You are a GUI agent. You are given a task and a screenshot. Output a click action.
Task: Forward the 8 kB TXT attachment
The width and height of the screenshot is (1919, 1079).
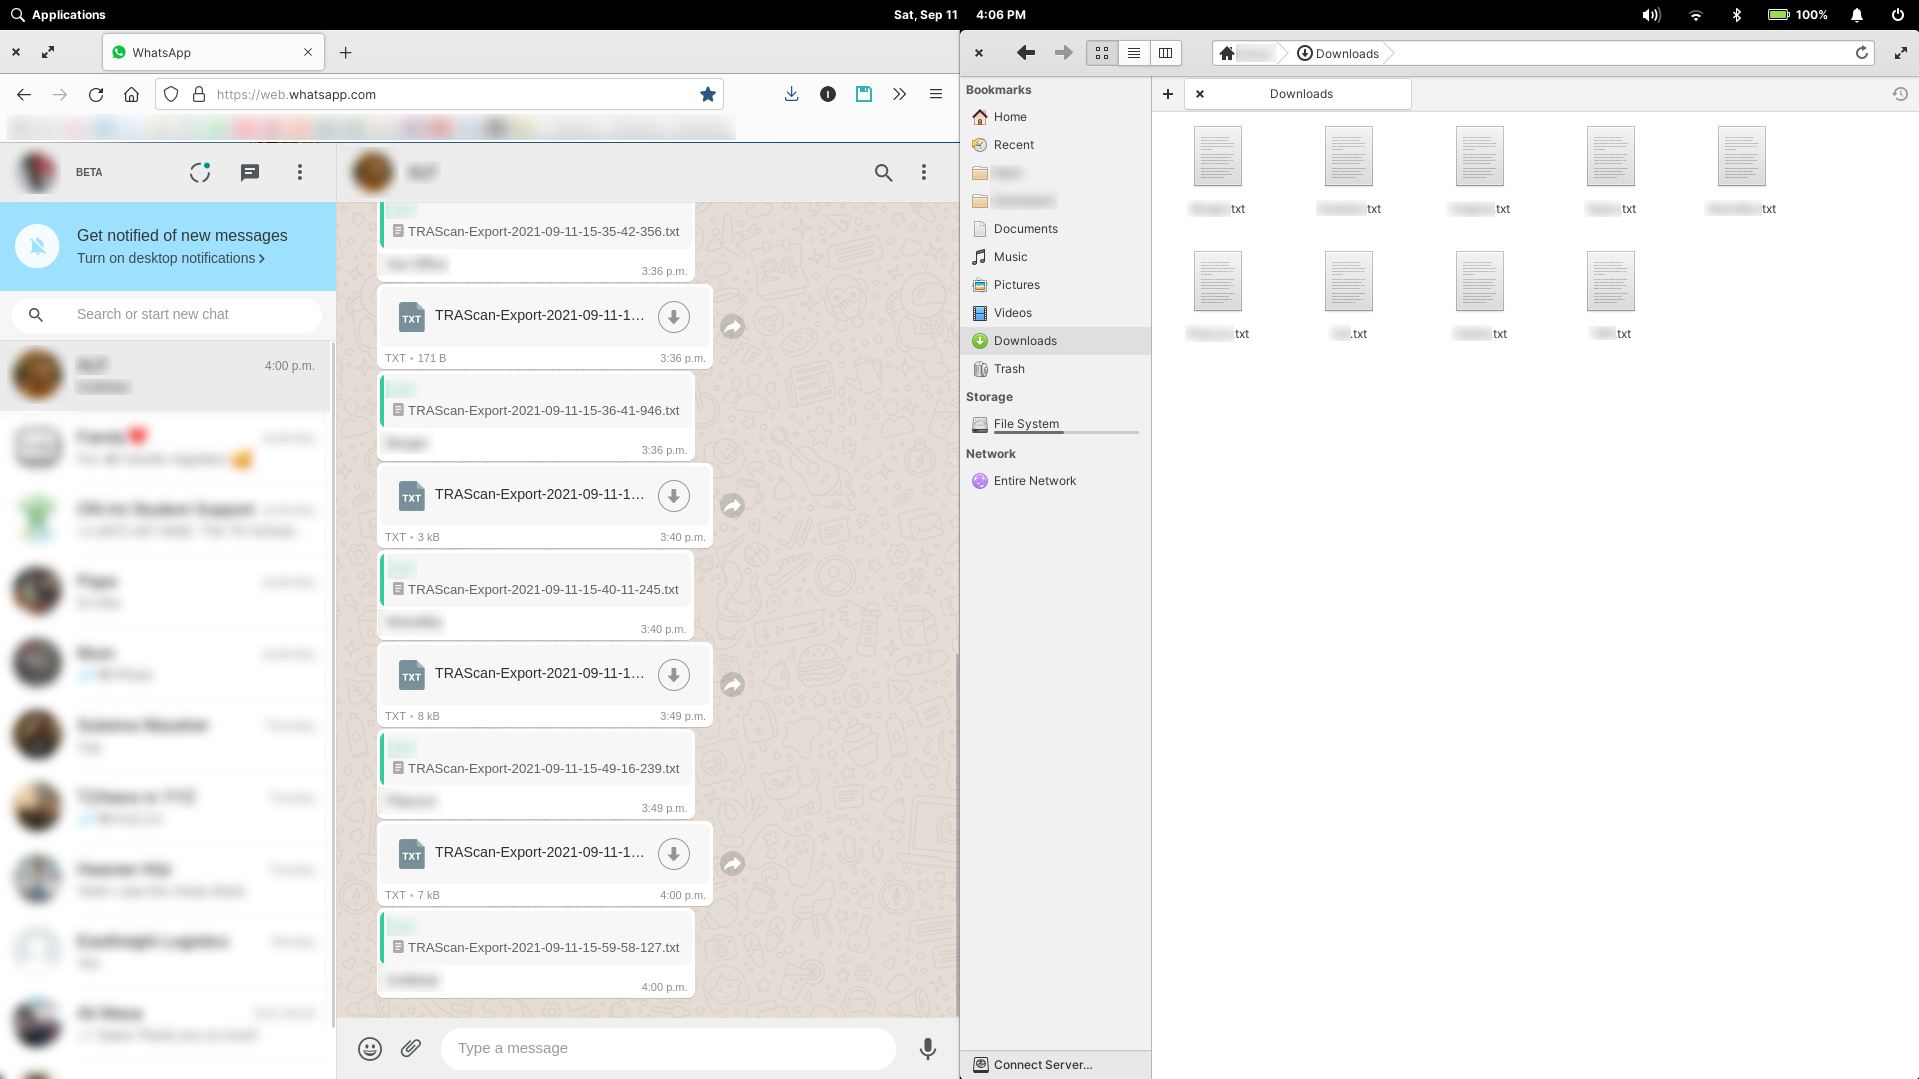[x=733, y=685]
